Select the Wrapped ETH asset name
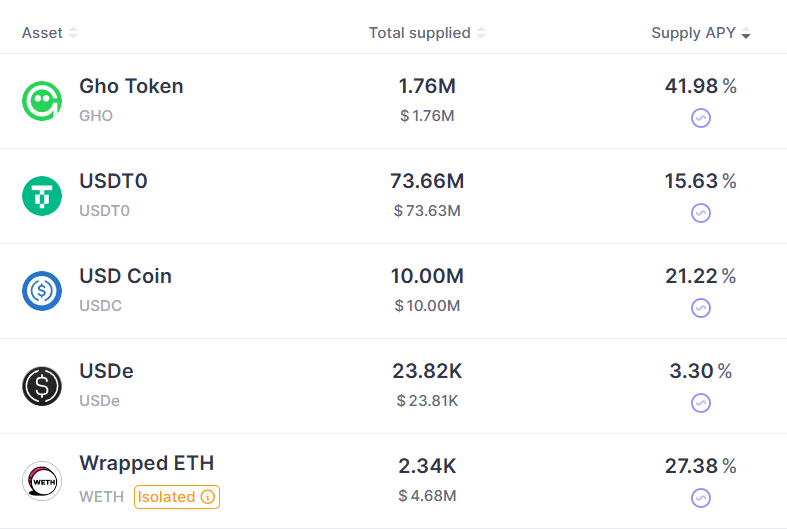Screen dimensions: 787x529 pos(146,463)
